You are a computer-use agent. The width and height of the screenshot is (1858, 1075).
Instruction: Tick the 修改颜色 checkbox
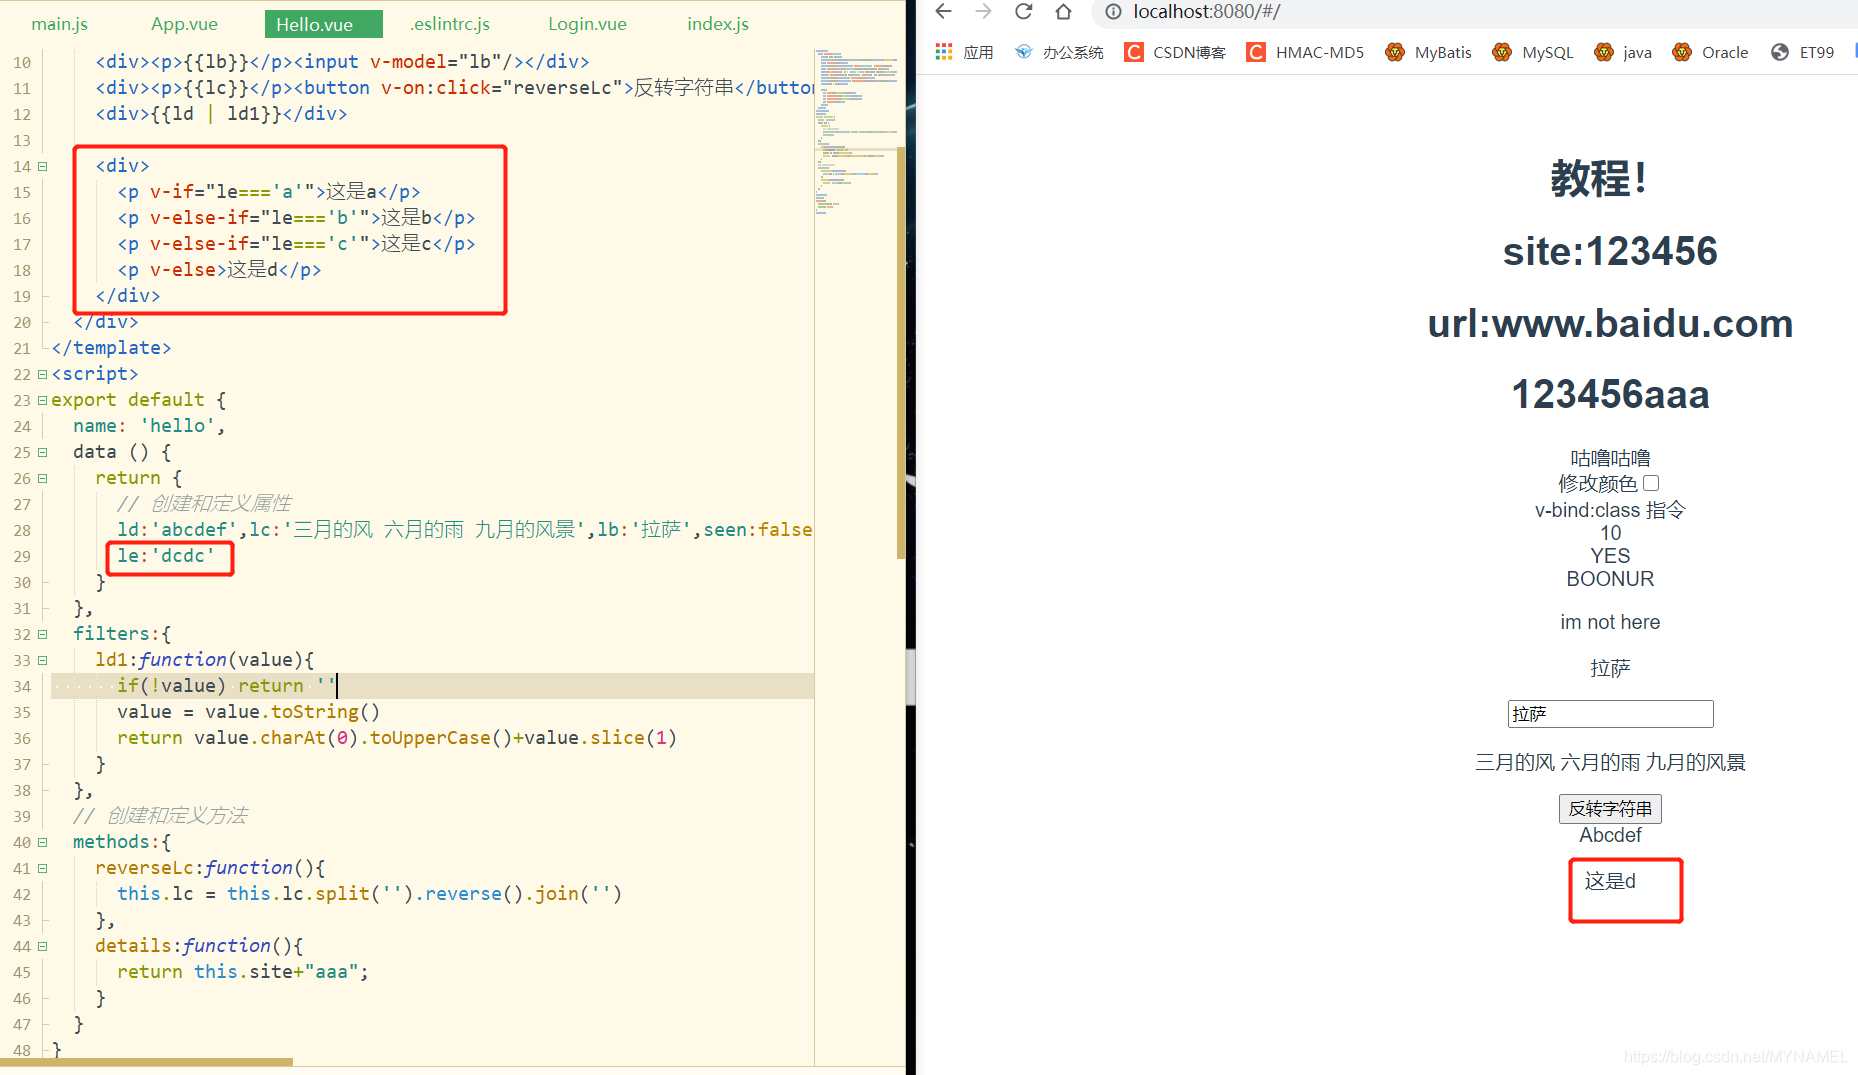click(x=1651, y=483)
